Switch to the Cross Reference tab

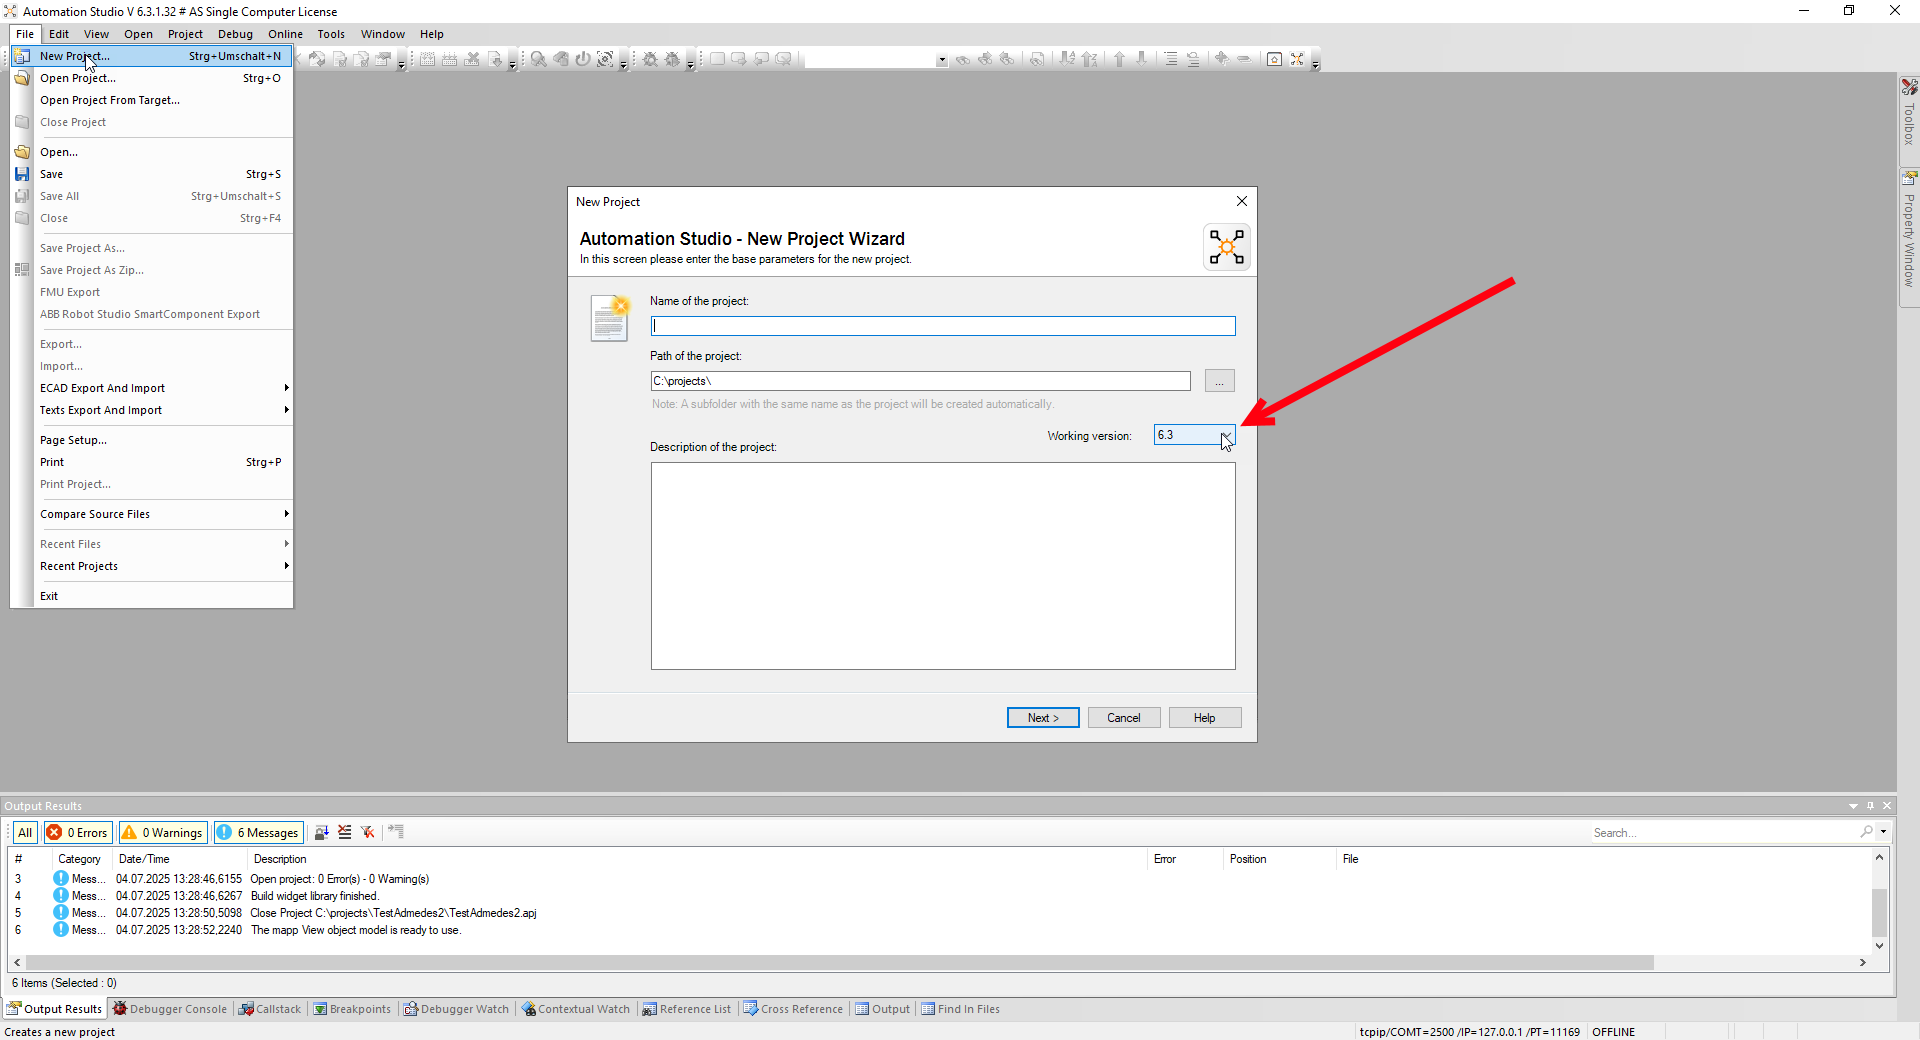793,1009
